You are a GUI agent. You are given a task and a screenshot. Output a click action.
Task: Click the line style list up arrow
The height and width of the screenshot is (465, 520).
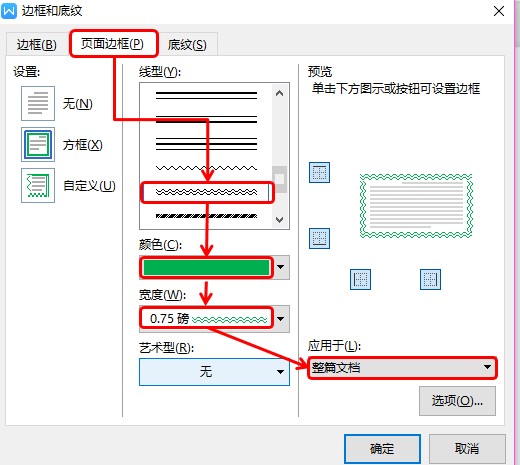[280, 93]
